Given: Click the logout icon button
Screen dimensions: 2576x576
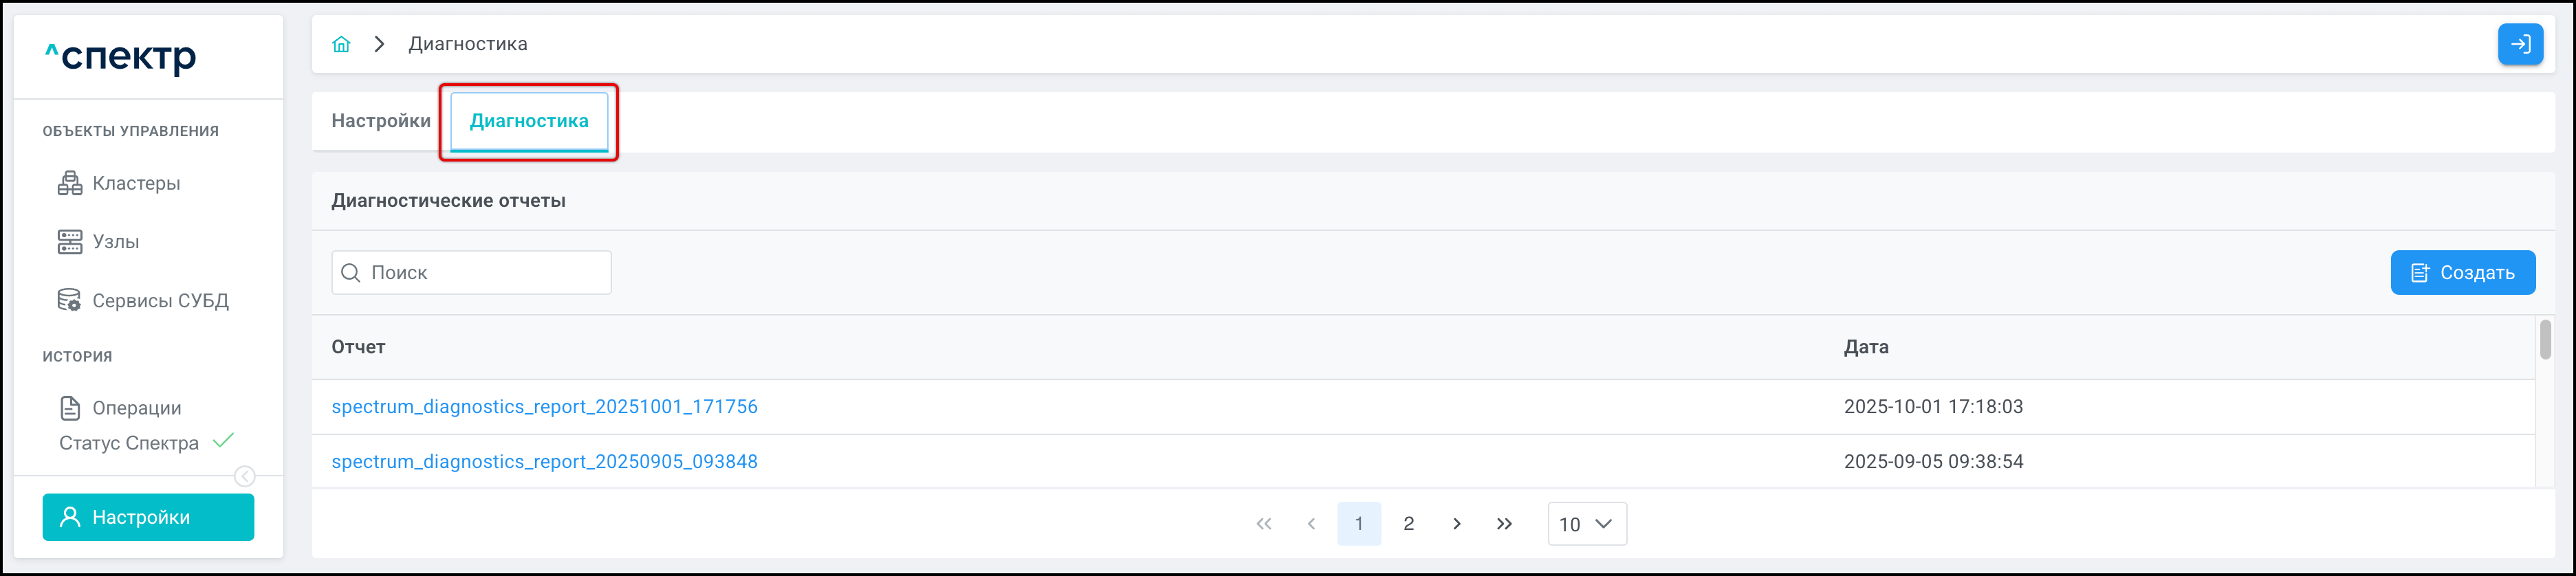Looking at the screenshot, I should pos(2519,44).
